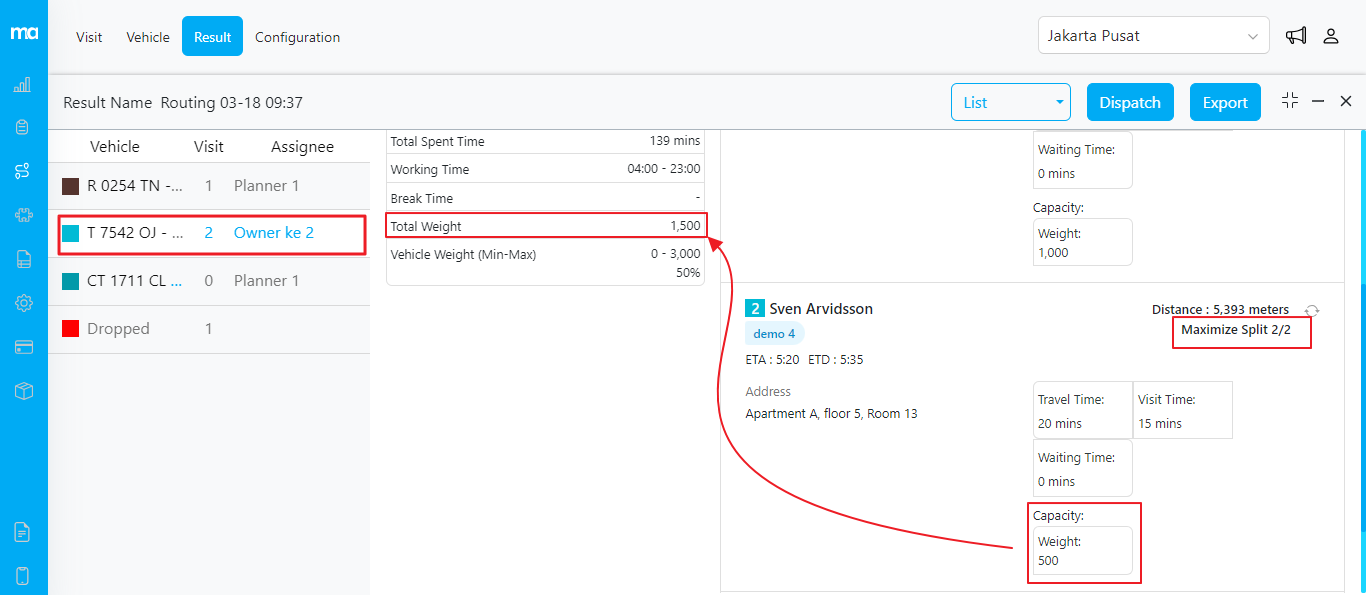Open the bar chart dashboard icon in sidebar

pos(22,85)
